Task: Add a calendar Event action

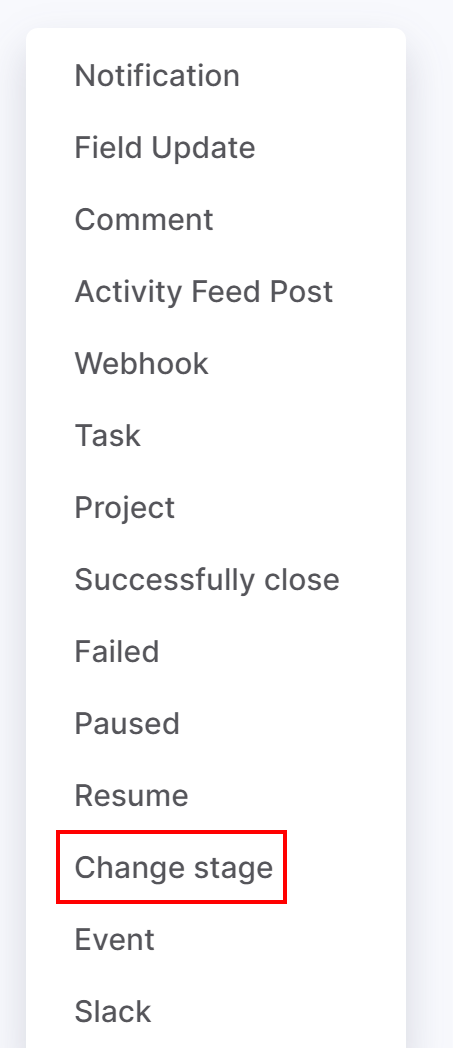Action: 114,941
